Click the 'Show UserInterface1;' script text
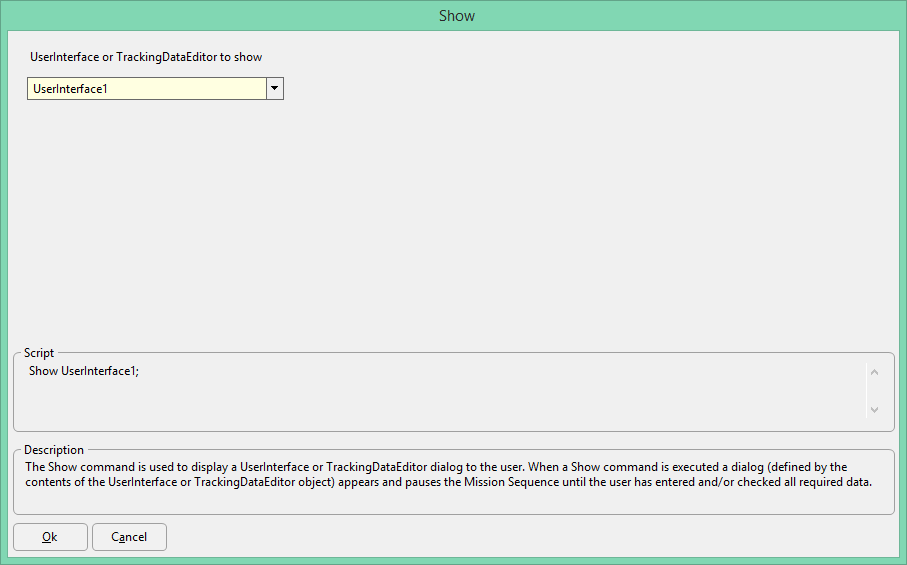This screenshot has height=565, width=907. tap(84, 371)
